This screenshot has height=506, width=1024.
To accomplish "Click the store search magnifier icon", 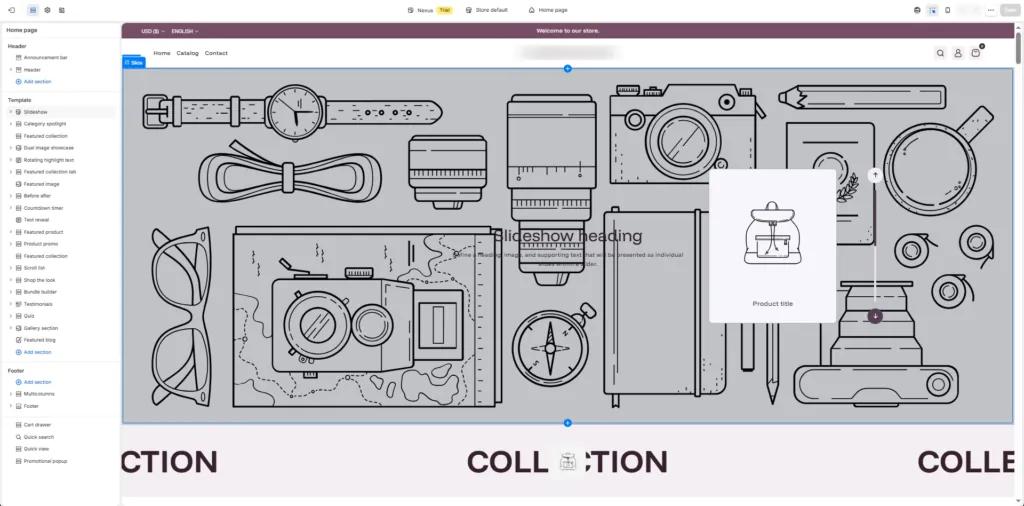I will click(x=940, y=54).
